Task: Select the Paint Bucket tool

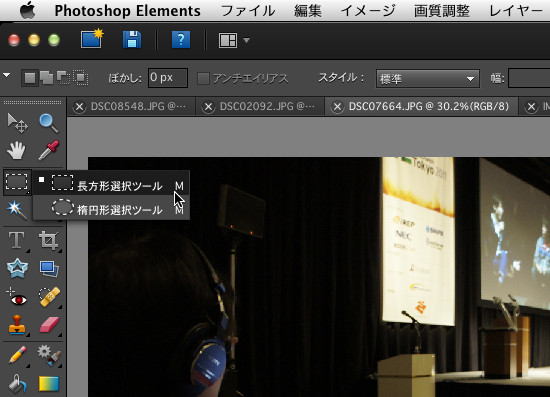Action: pos(17,383)
